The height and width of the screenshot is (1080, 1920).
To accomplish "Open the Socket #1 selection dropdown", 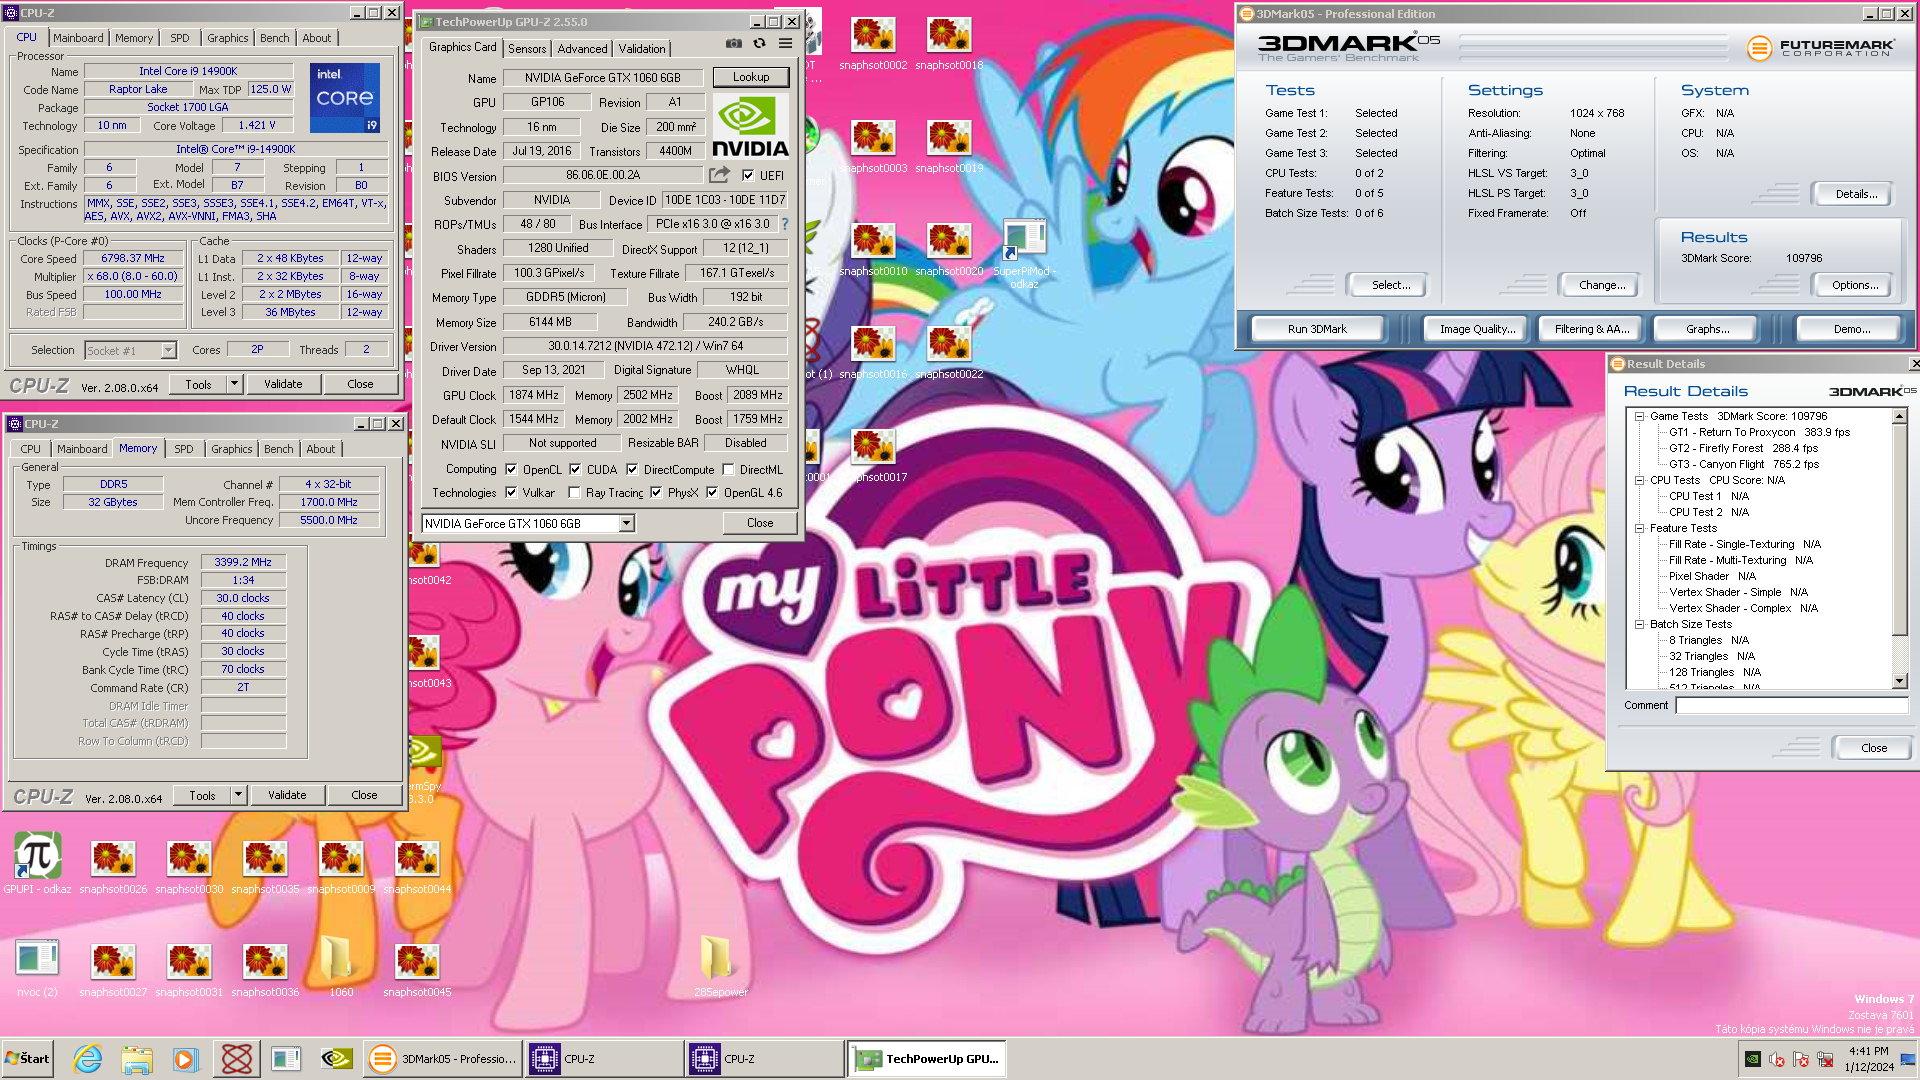I will [168, 350].
